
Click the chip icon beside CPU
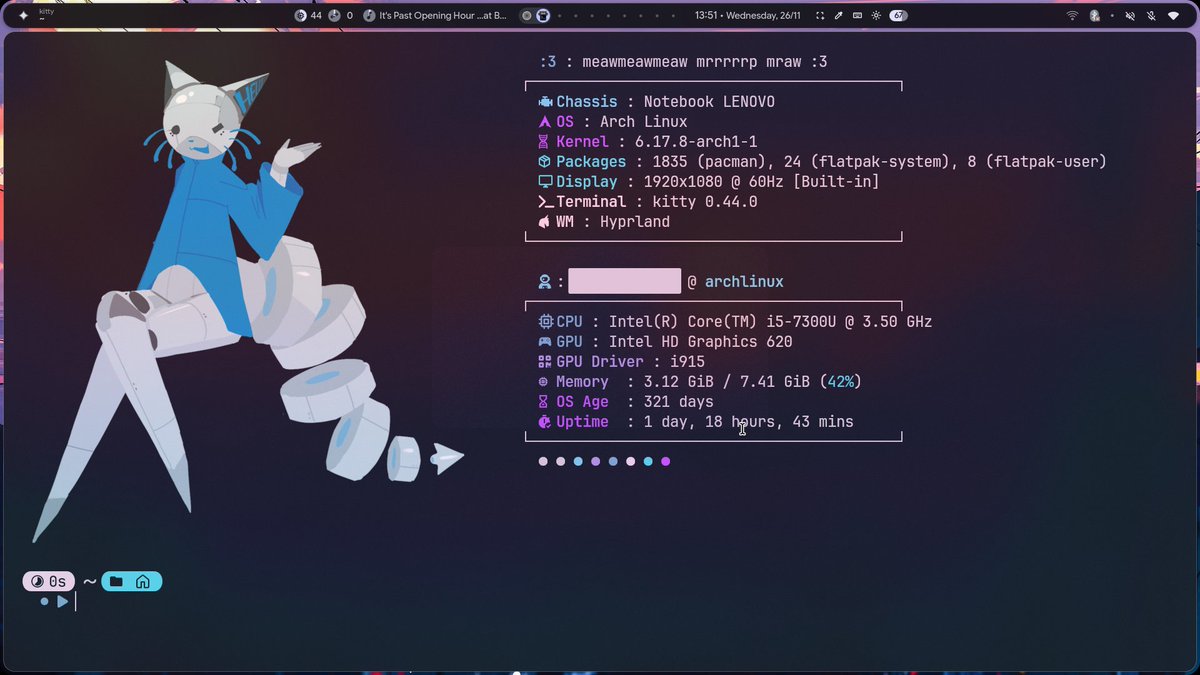(x=545, y=322)
